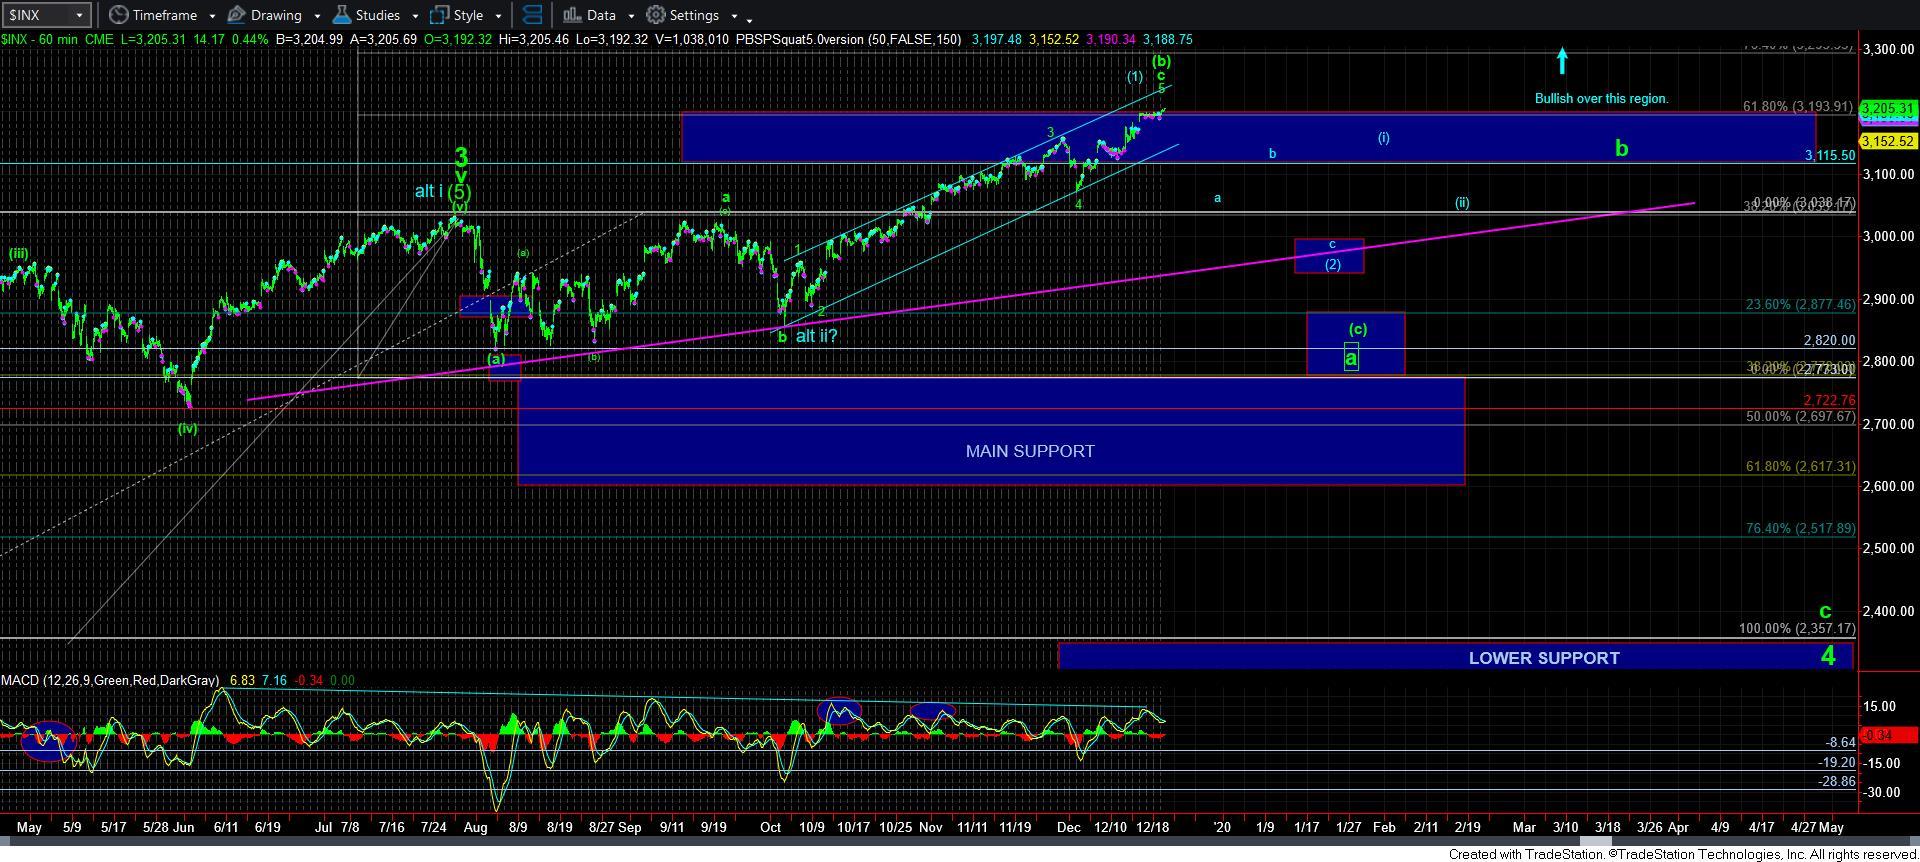Select the 'alt ii?' wave label
1920x862 pixels.
tap(816, 336)
